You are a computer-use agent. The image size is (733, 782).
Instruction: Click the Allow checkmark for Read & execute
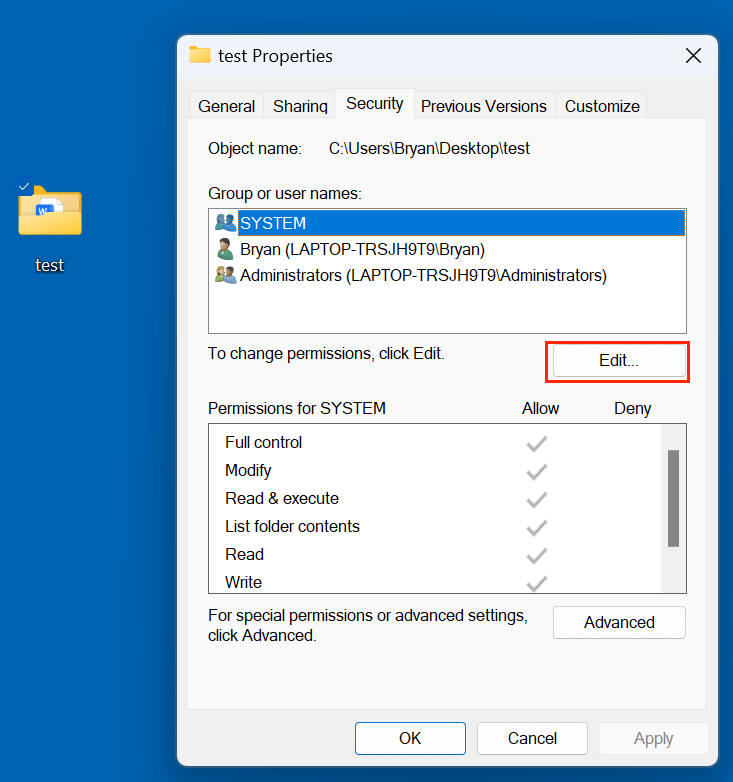(537, 499)
